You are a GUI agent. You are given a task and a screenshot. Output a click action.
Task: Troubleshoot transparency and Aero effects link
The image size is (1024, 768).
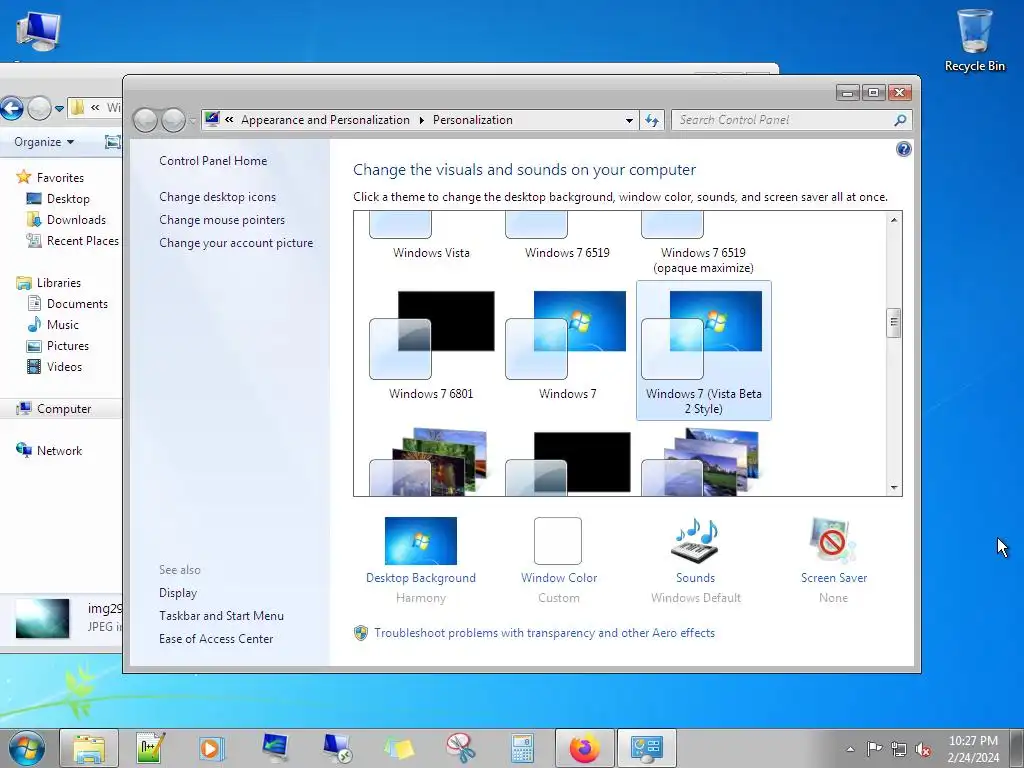coord(544,633)
